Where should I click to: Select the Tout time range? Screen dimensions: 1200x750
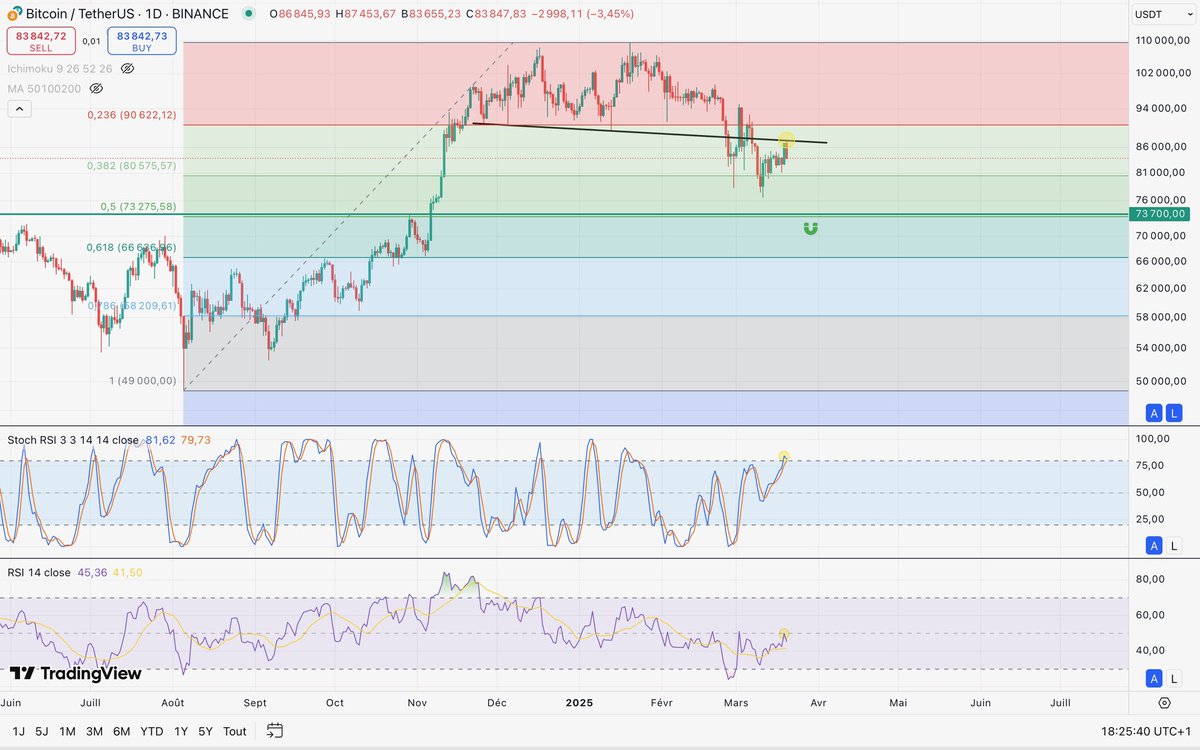[x=235, y=731]
